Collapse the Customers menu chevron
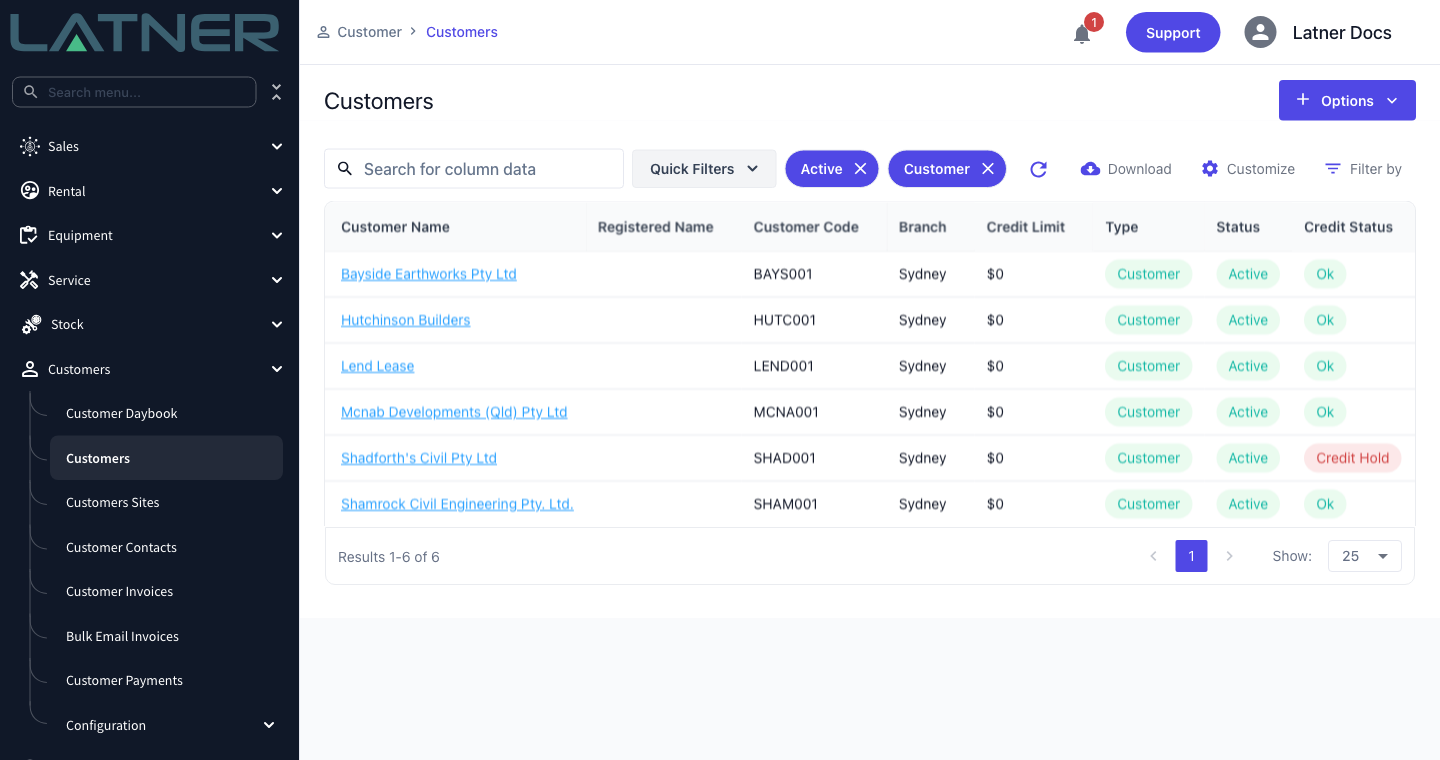1440x760 pixels. pos(277,369)
